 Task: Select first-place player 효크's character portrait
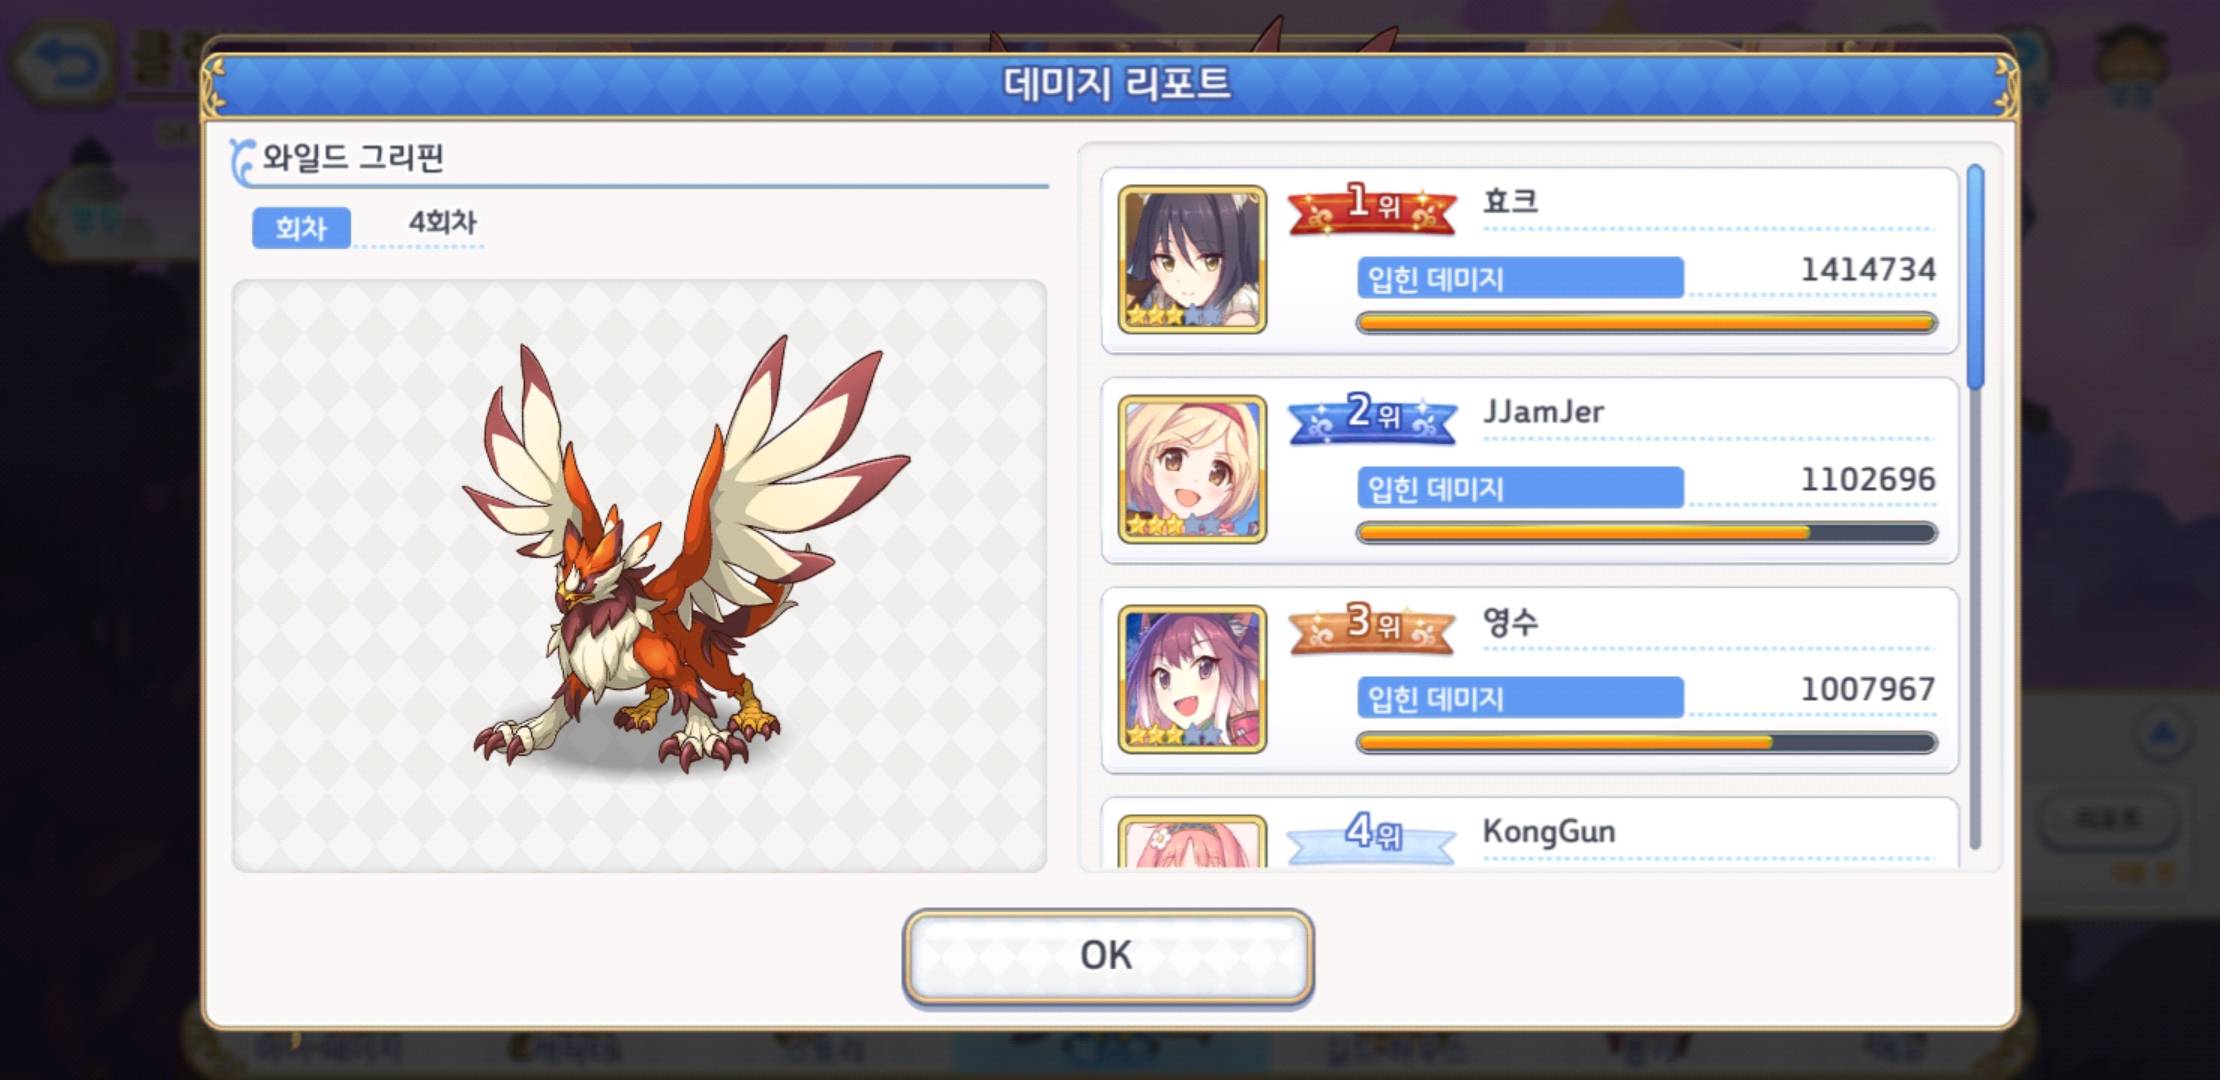click(1192, 260)
